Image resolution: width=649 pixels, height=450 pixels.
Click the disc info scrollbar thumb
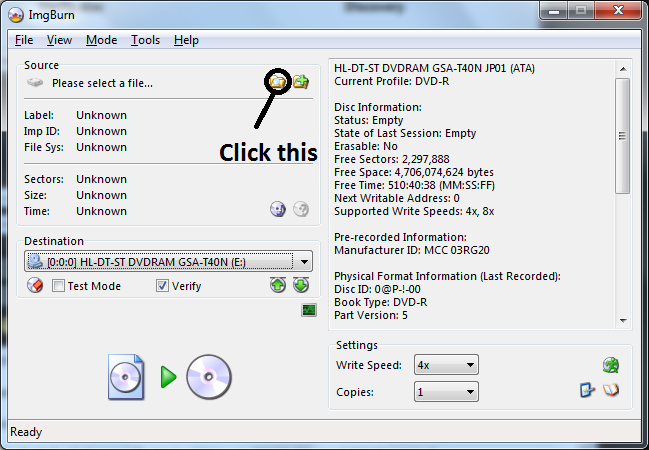[x=623, y=136]
